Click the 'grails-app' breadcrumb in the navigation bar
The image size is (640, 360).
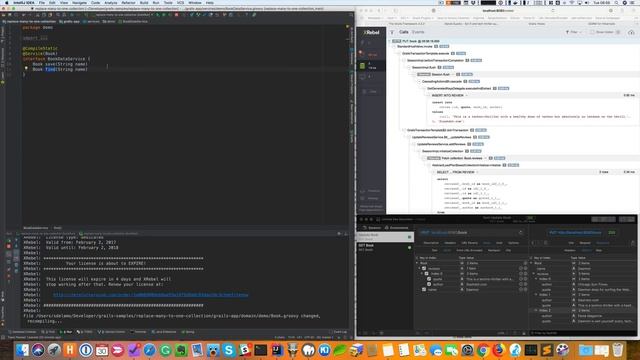pyautogui.click(x=69, y=22)
